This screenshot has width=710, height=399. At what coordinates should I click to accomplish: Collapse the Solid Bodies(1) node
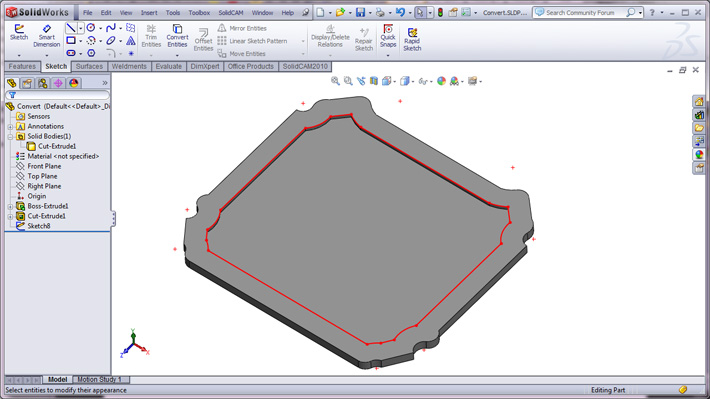coord(10,136)
